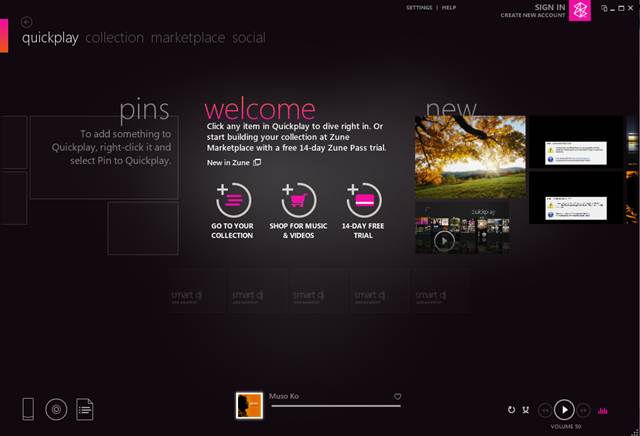Click the Shop For Music & Videos cart icon
The image size is (640, 436).
point(298,200)
